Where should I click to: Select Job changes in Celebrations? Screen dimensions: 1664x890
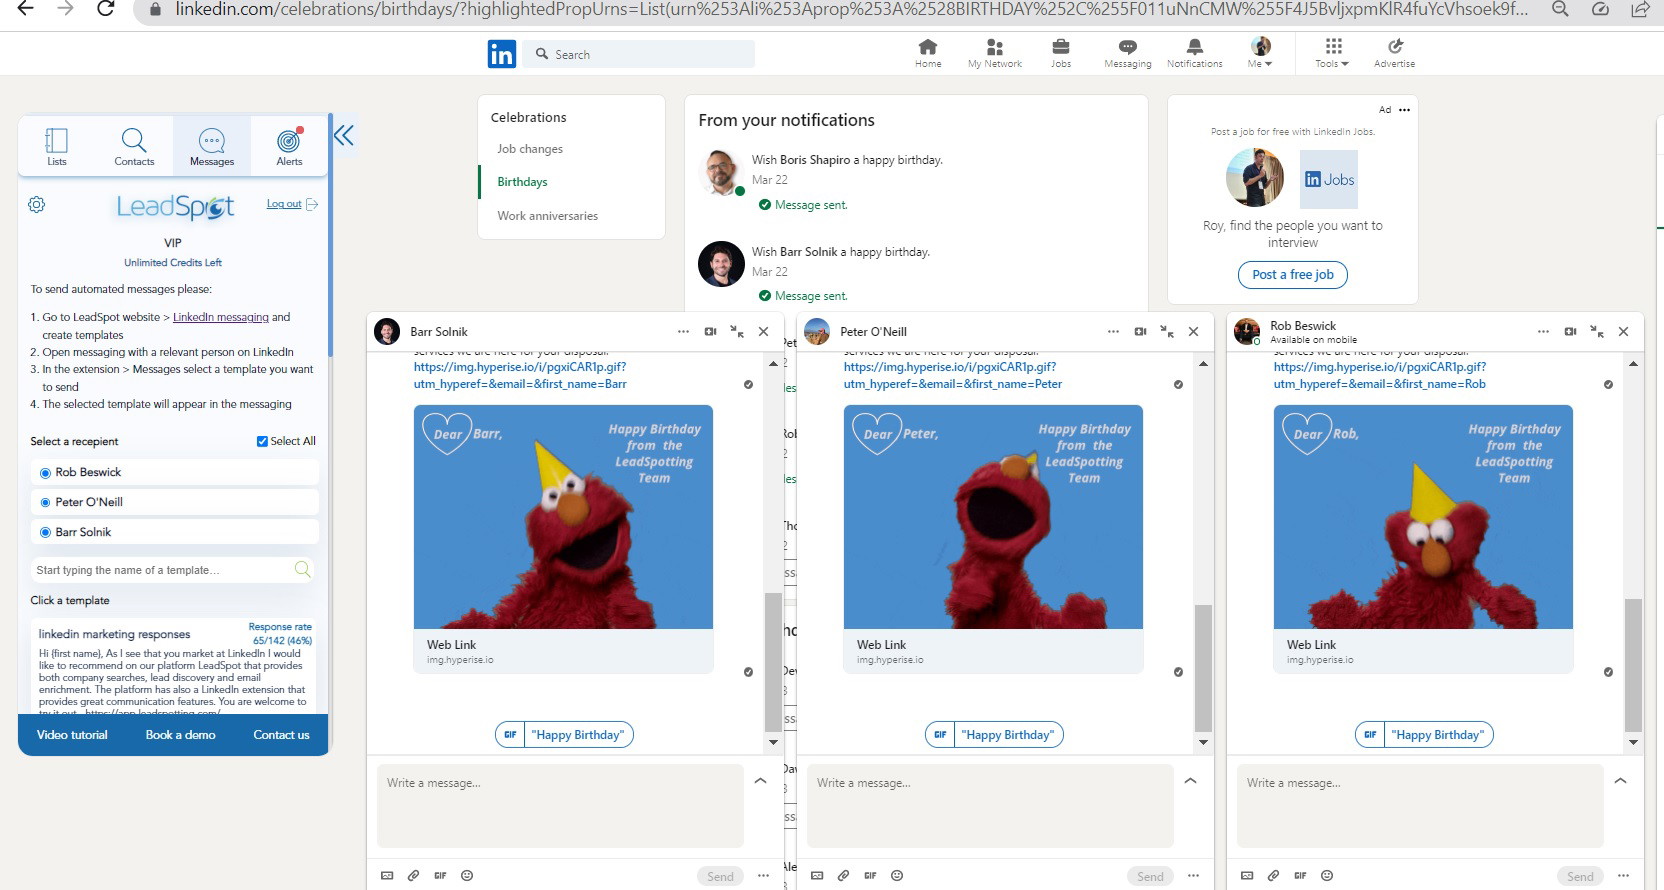coord(530,149)
